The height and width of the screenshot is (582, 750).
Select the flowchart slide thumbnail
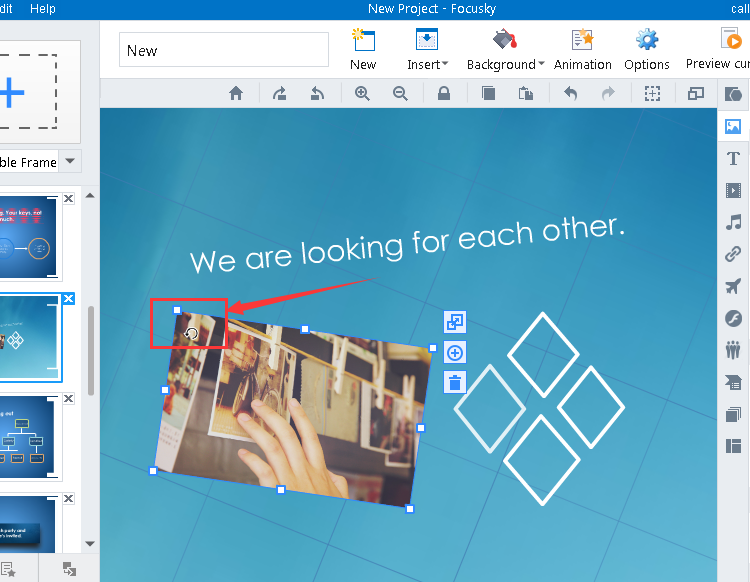click(x=29, y=437)
